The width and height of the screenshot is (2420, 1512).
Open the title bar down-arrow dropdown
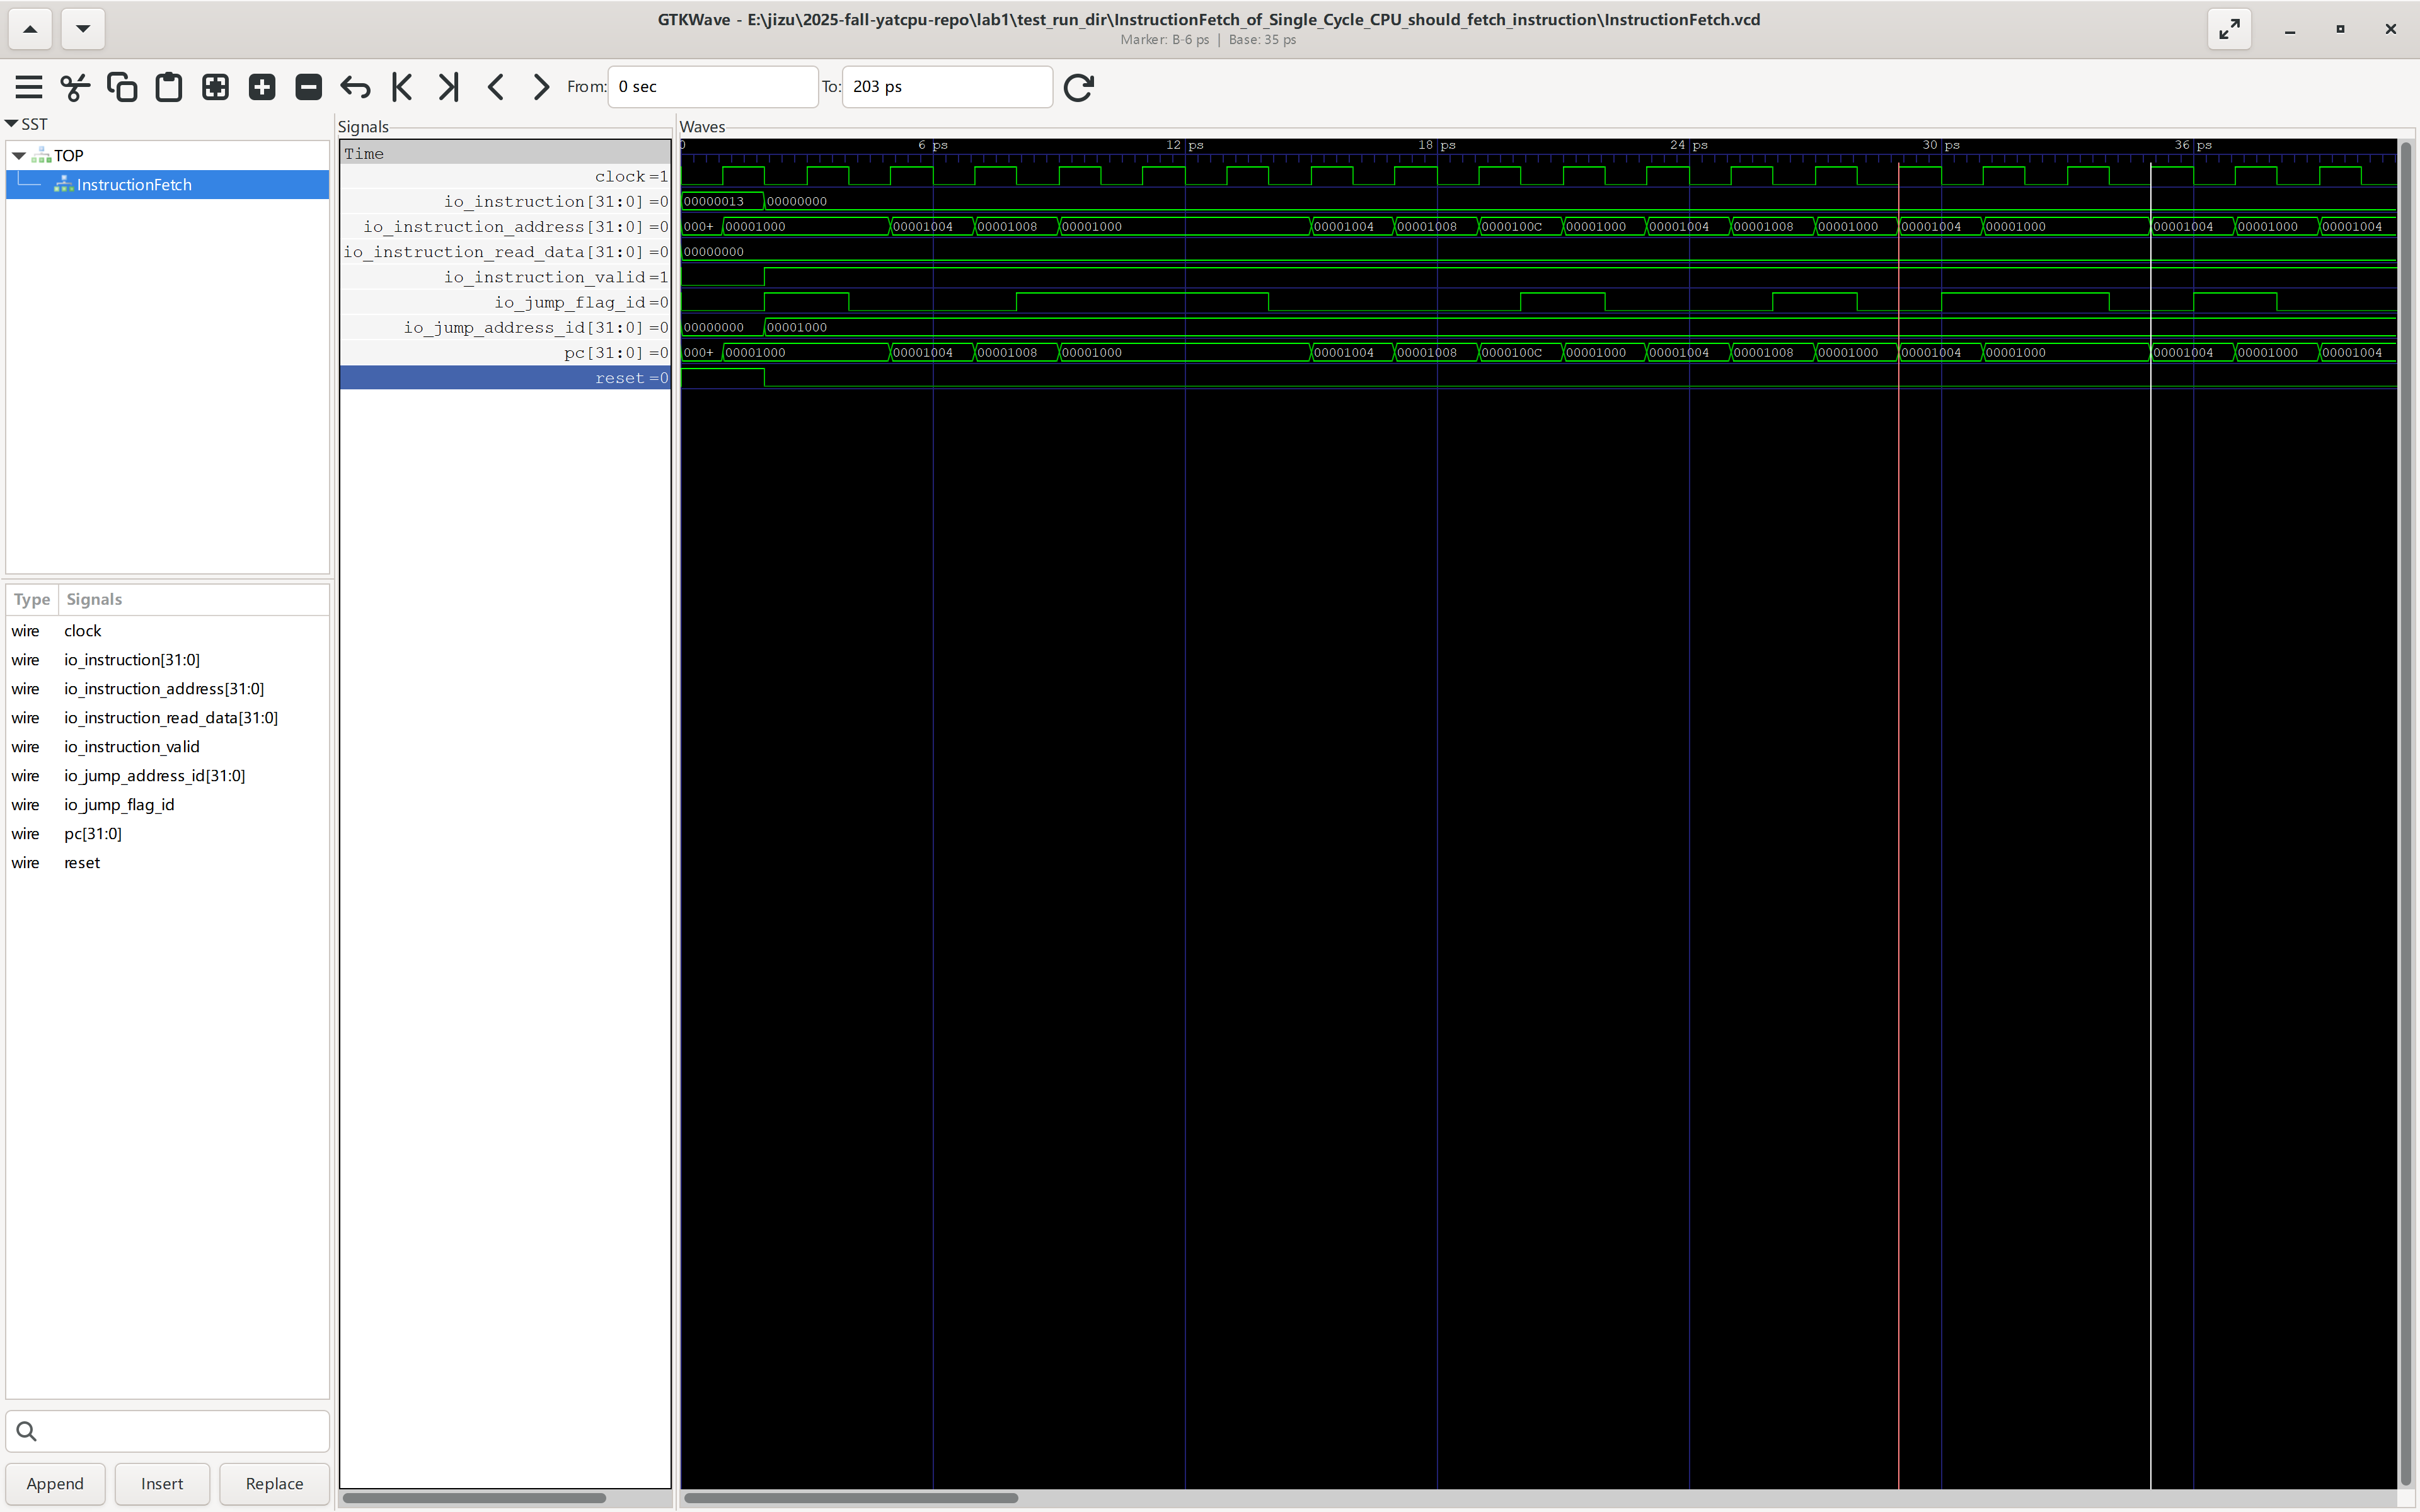pos(83,29)
